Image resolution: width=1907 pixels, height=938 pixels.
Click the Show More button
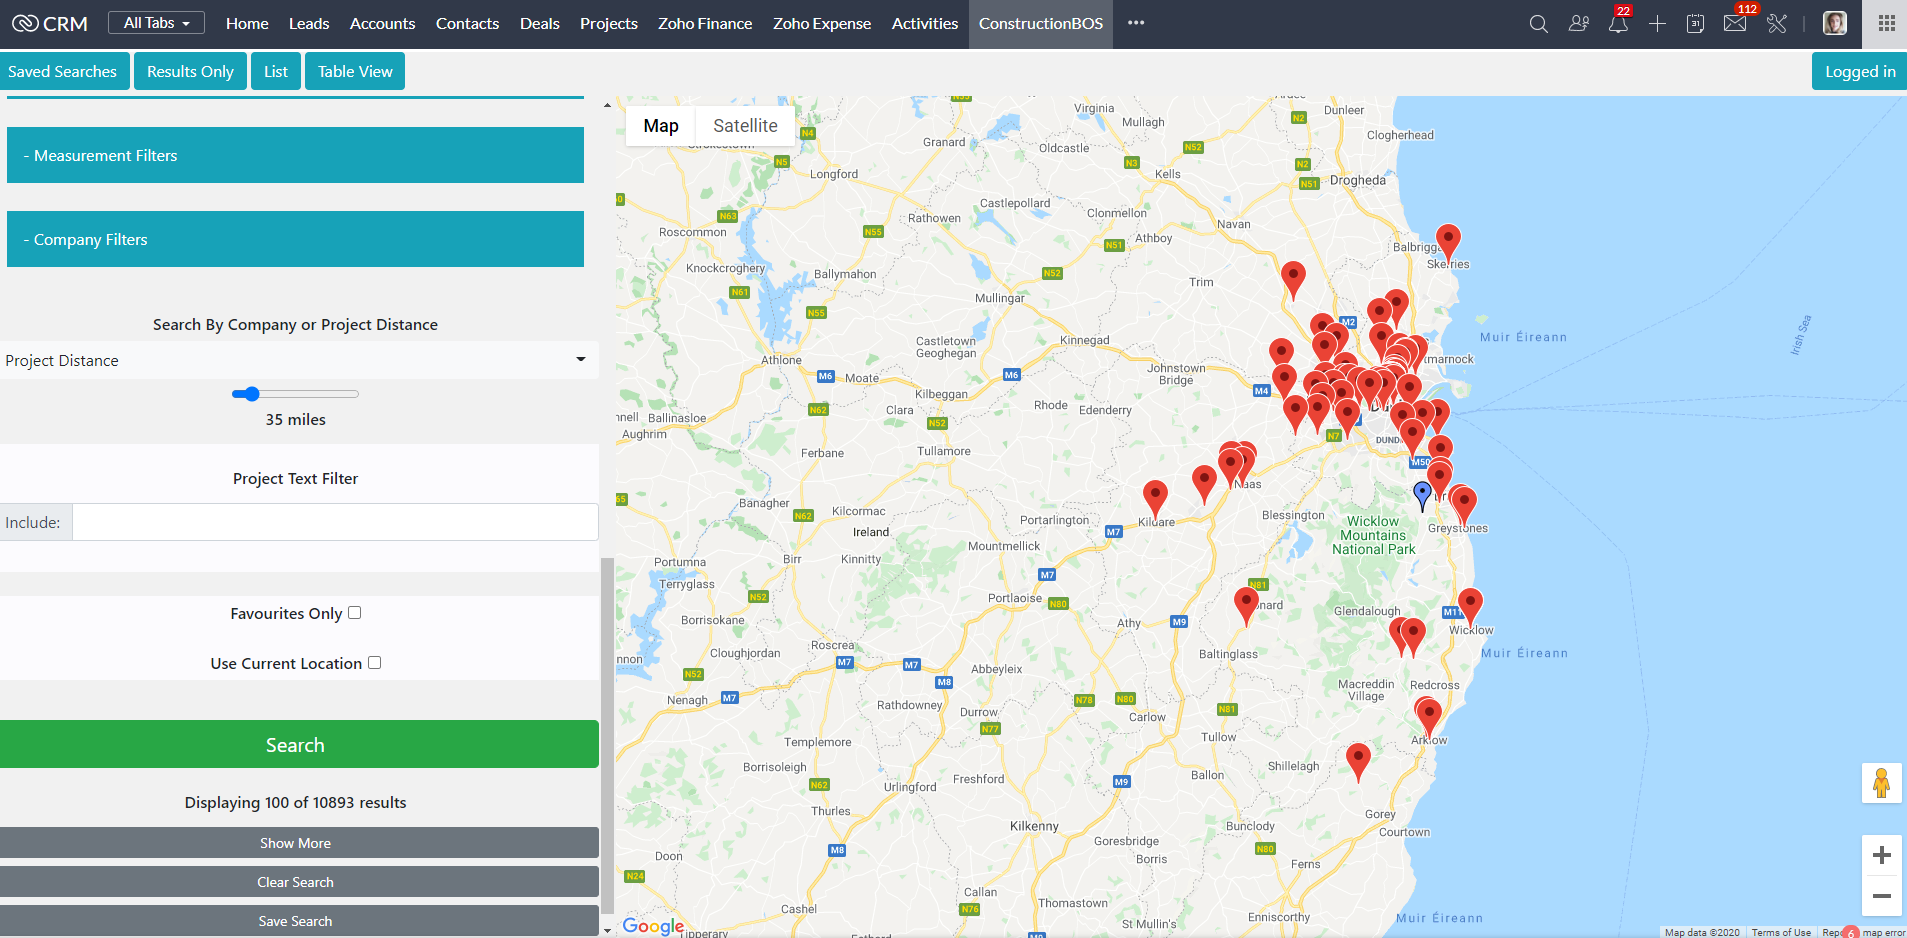tap(299, 843)
